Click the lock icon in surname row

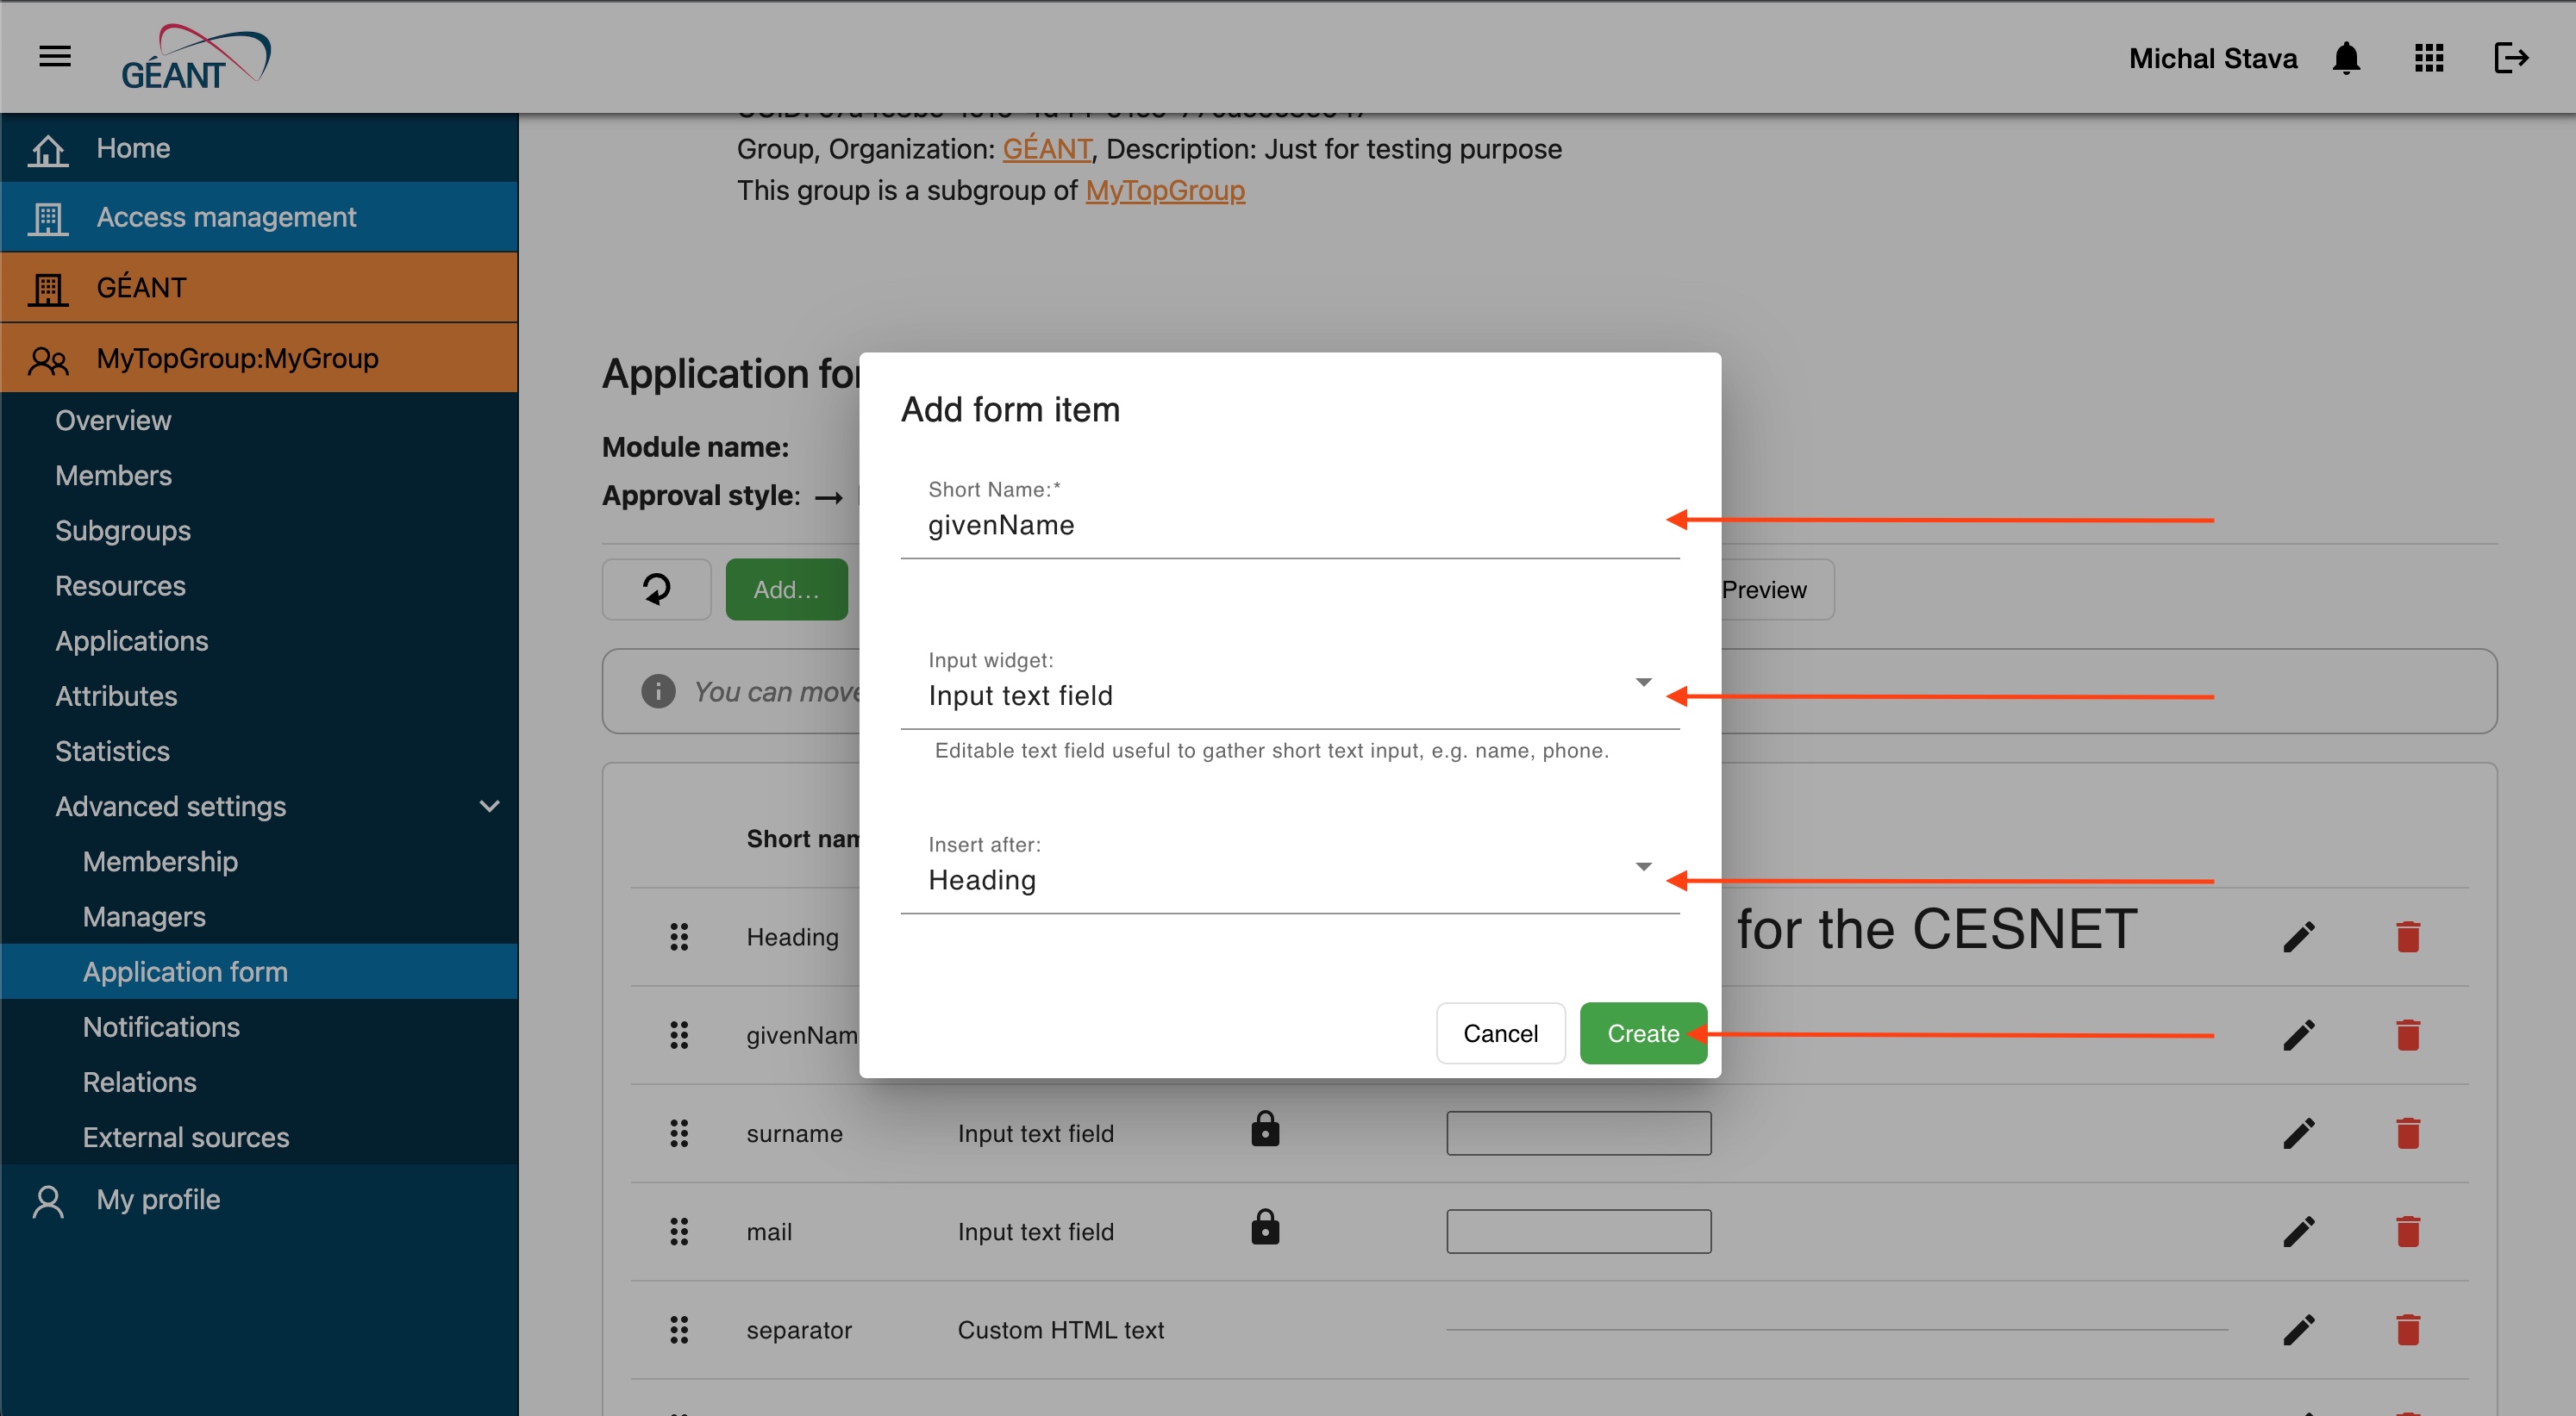pos(1265,1128)
